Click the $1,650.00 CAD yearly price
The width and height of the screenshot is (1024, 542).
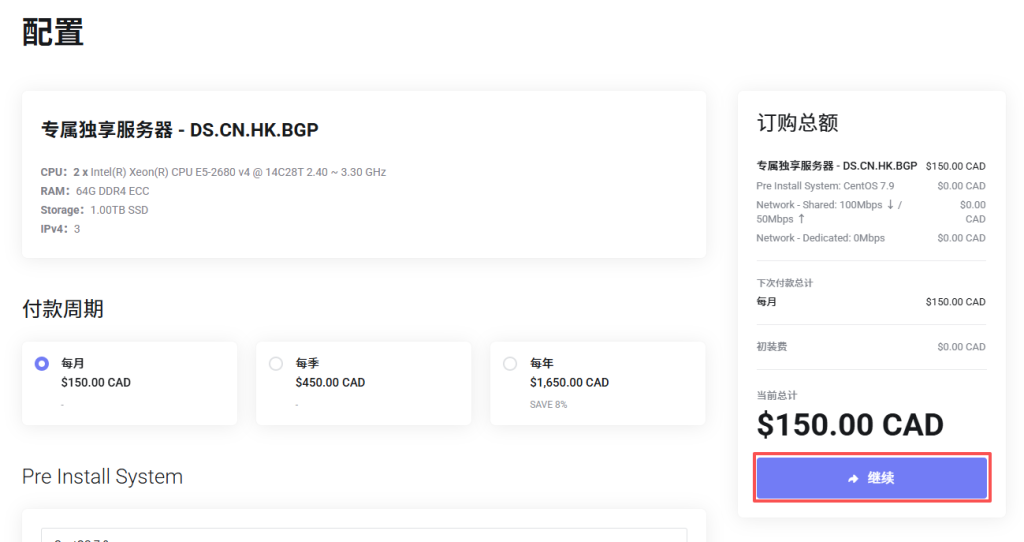tap(569, 382)
